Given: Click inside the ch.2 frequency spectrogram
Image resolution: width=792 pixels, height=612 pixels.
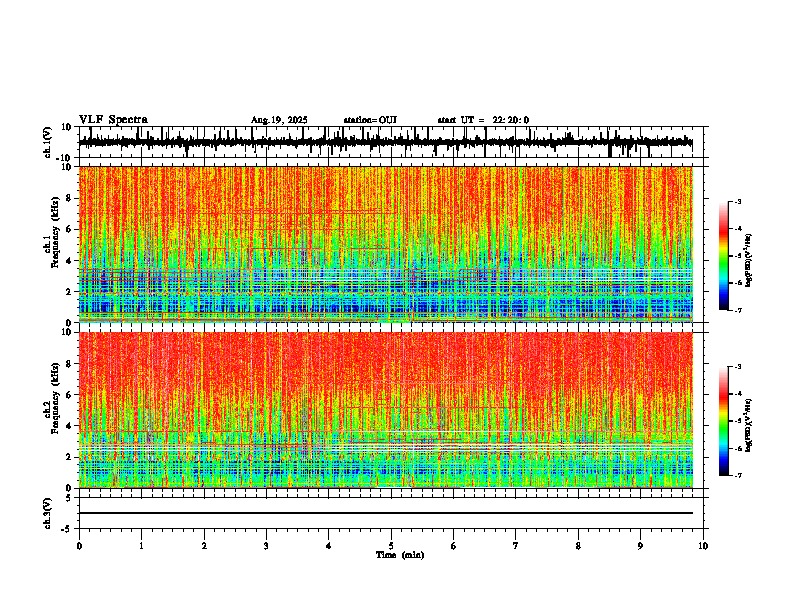Looking at the screenshot, I should click(385, 410).
